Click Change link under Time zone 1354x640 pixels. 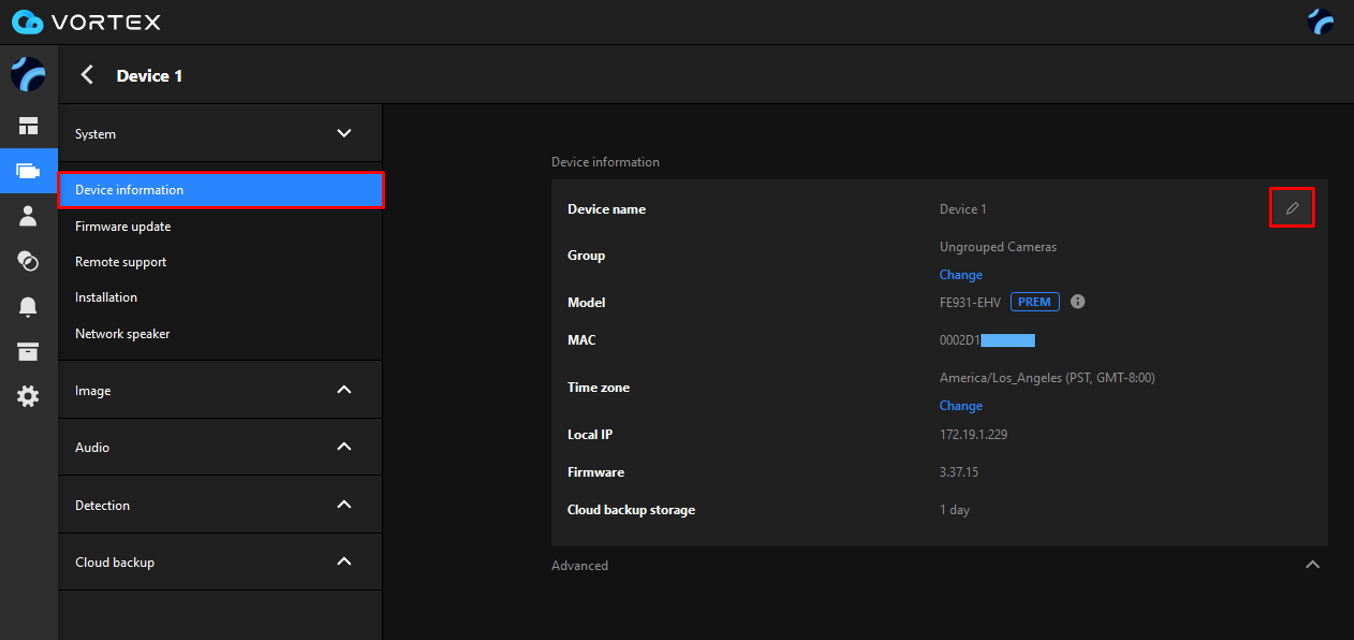coord(960,406)
